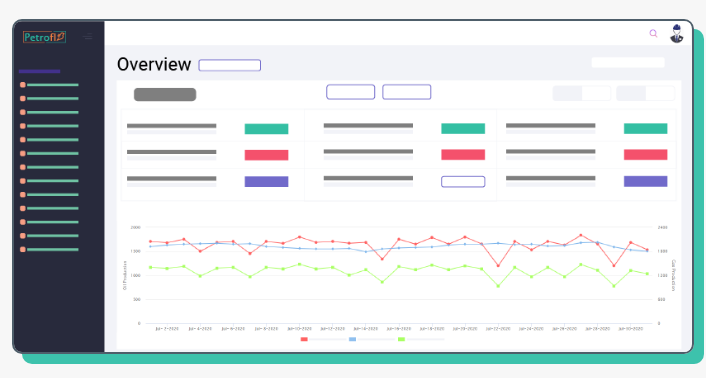The image size is (706, 378).
Task: Click the last orange sidebar item icon
Action: (x=23, y=249)
